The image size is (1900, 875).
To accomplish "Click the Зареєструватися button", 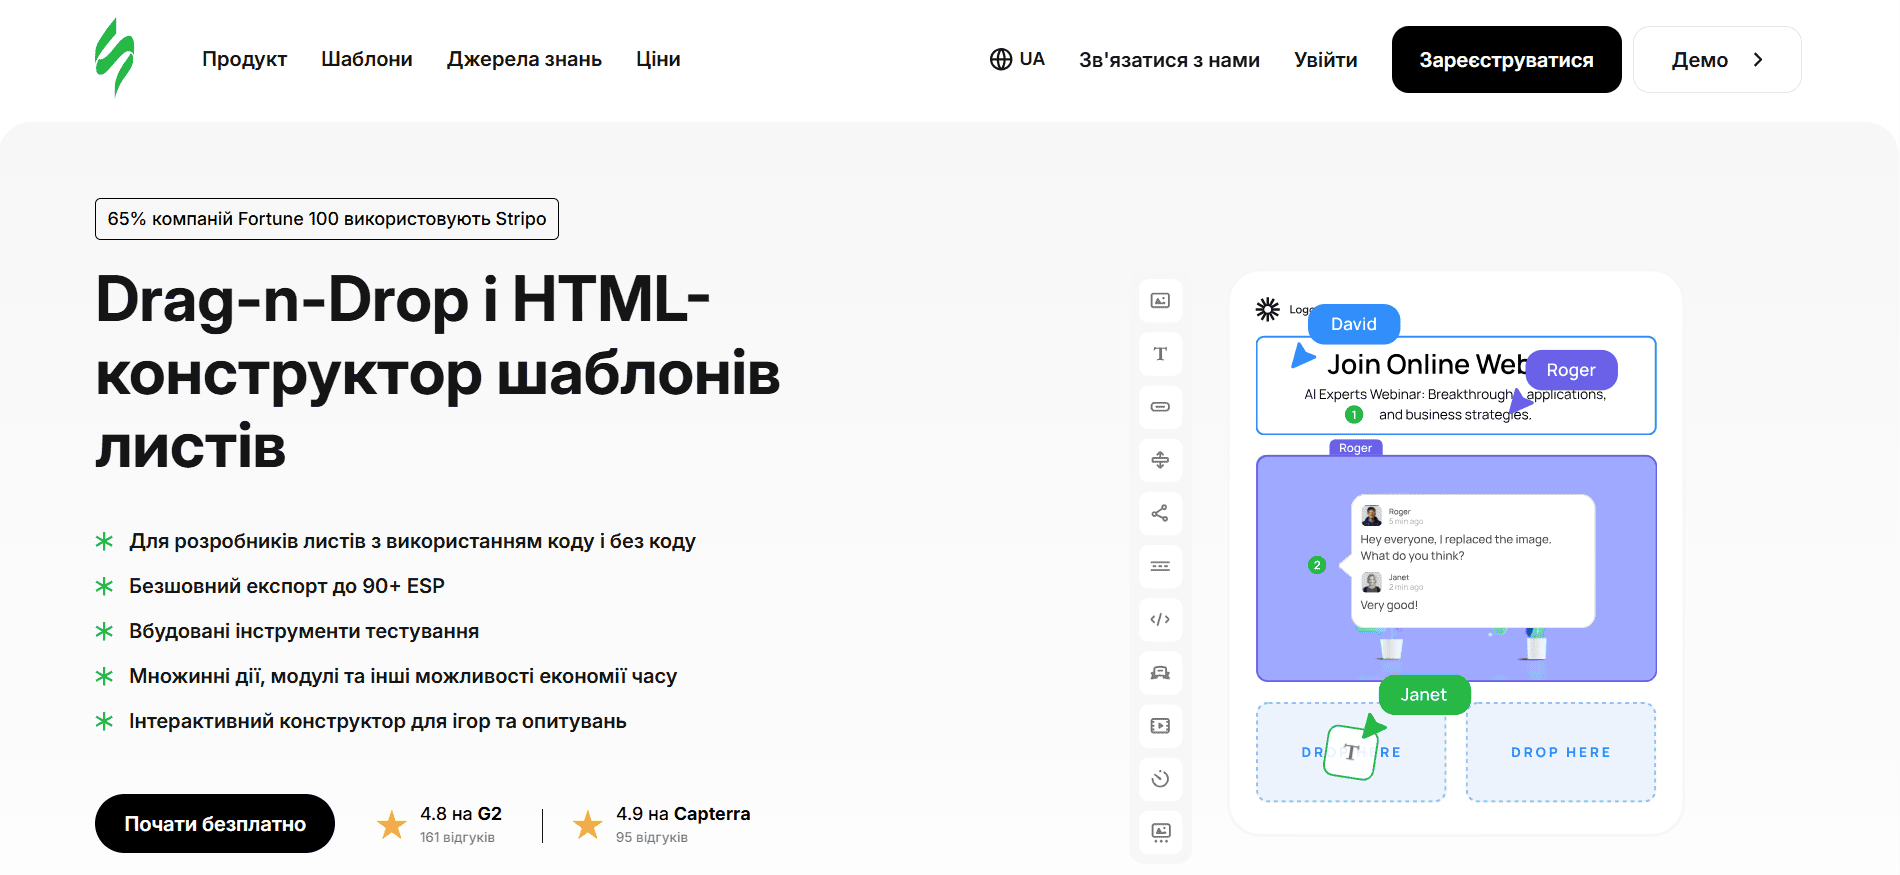I will [1507, 60].
